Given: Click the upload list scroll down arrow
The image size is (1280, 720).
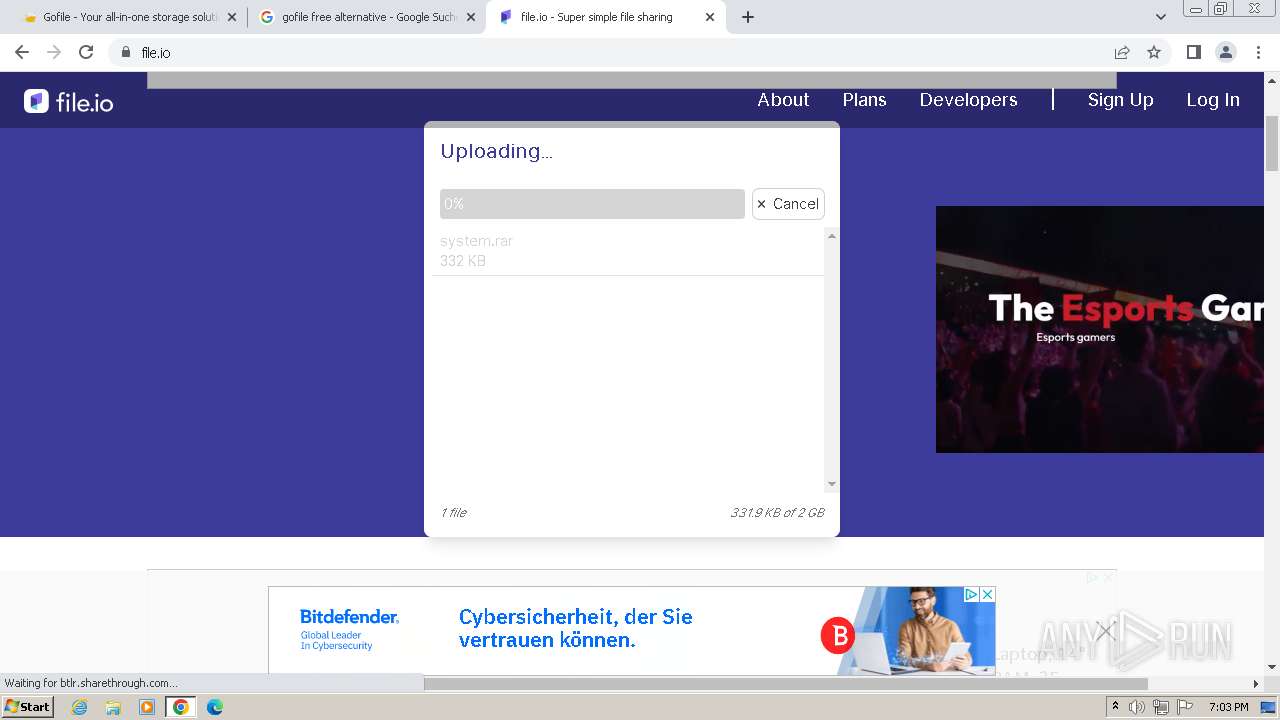Looking at the screenshot, I should pos(831,484).
